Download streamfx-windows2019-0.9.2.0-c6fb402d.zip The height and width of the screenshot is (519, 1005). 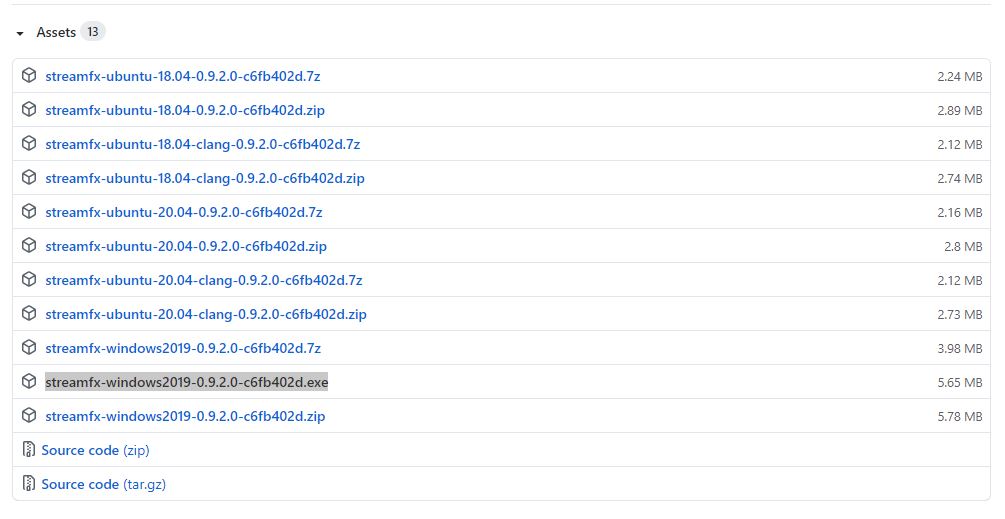[x=185, y=416]
